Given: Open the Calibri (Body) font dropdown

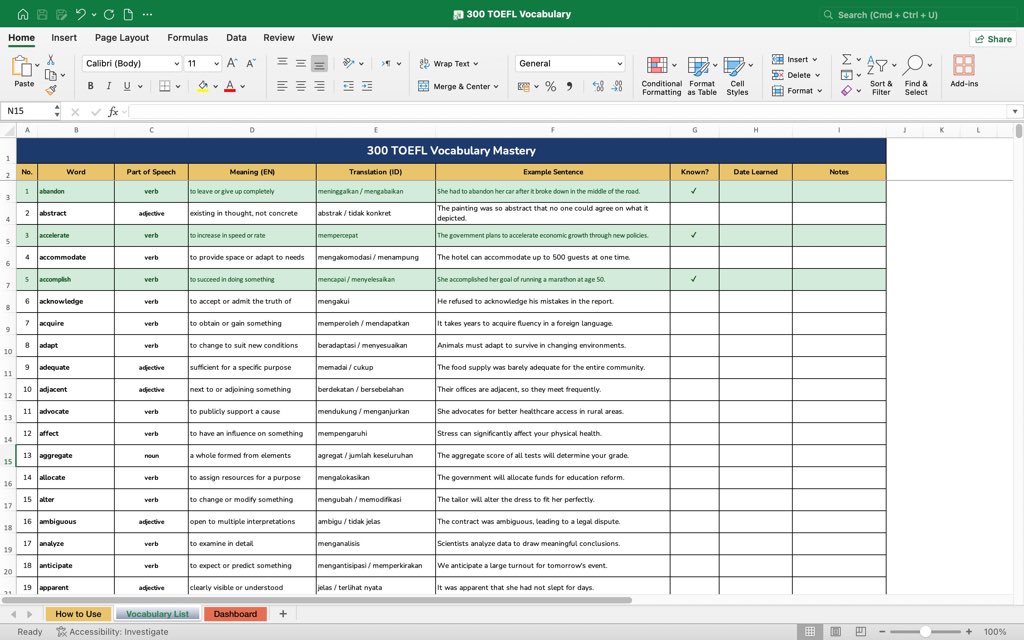Looking at the screenshot, I should pyautogui.click(x=176, y=63).
